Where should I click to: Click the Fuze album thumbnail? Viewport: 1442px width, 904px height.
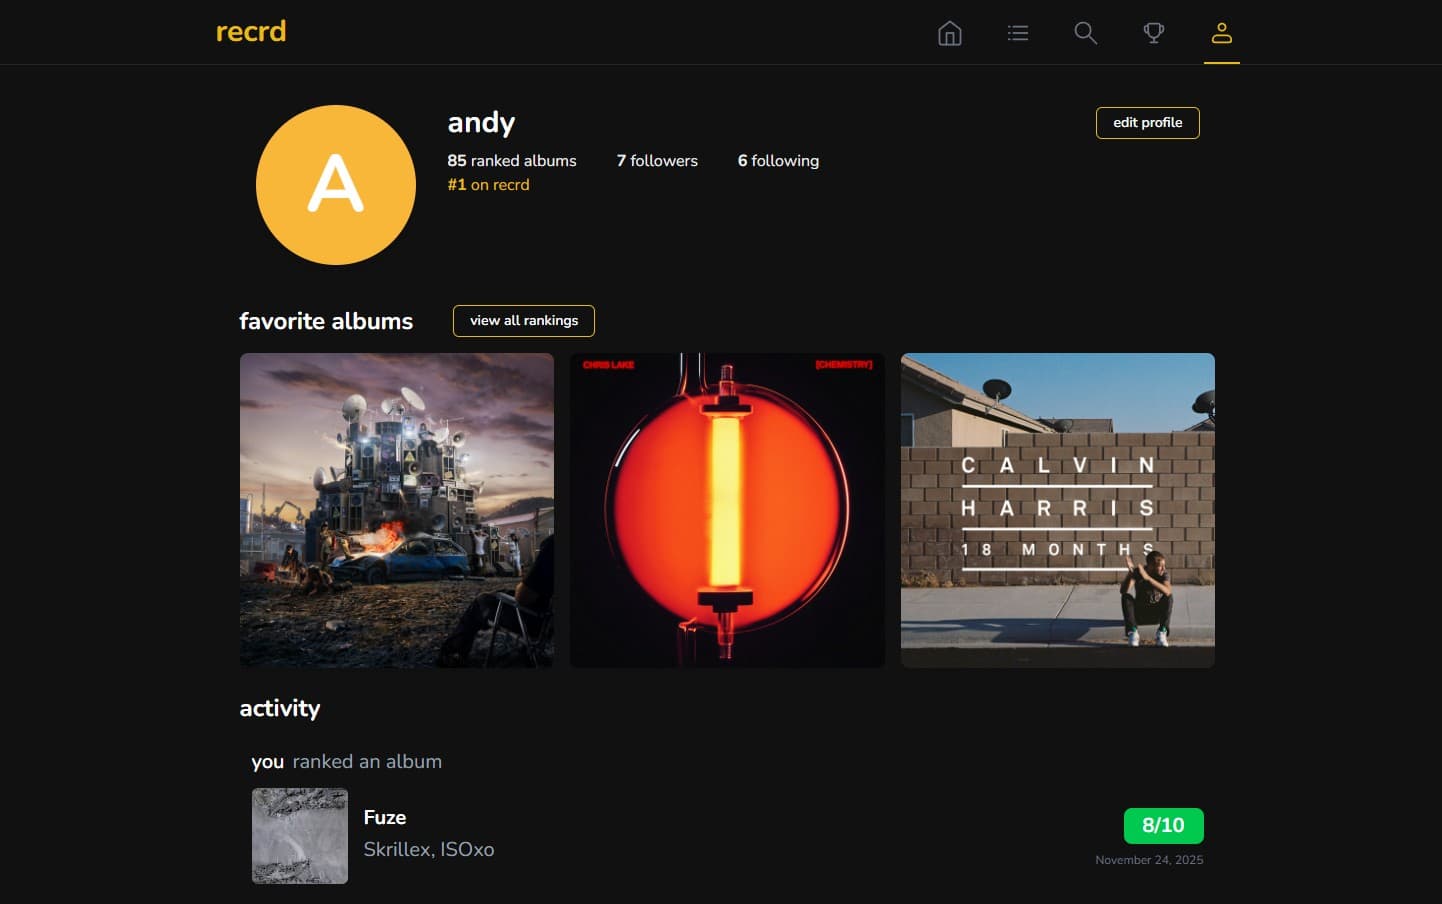(x=300, y=836)
